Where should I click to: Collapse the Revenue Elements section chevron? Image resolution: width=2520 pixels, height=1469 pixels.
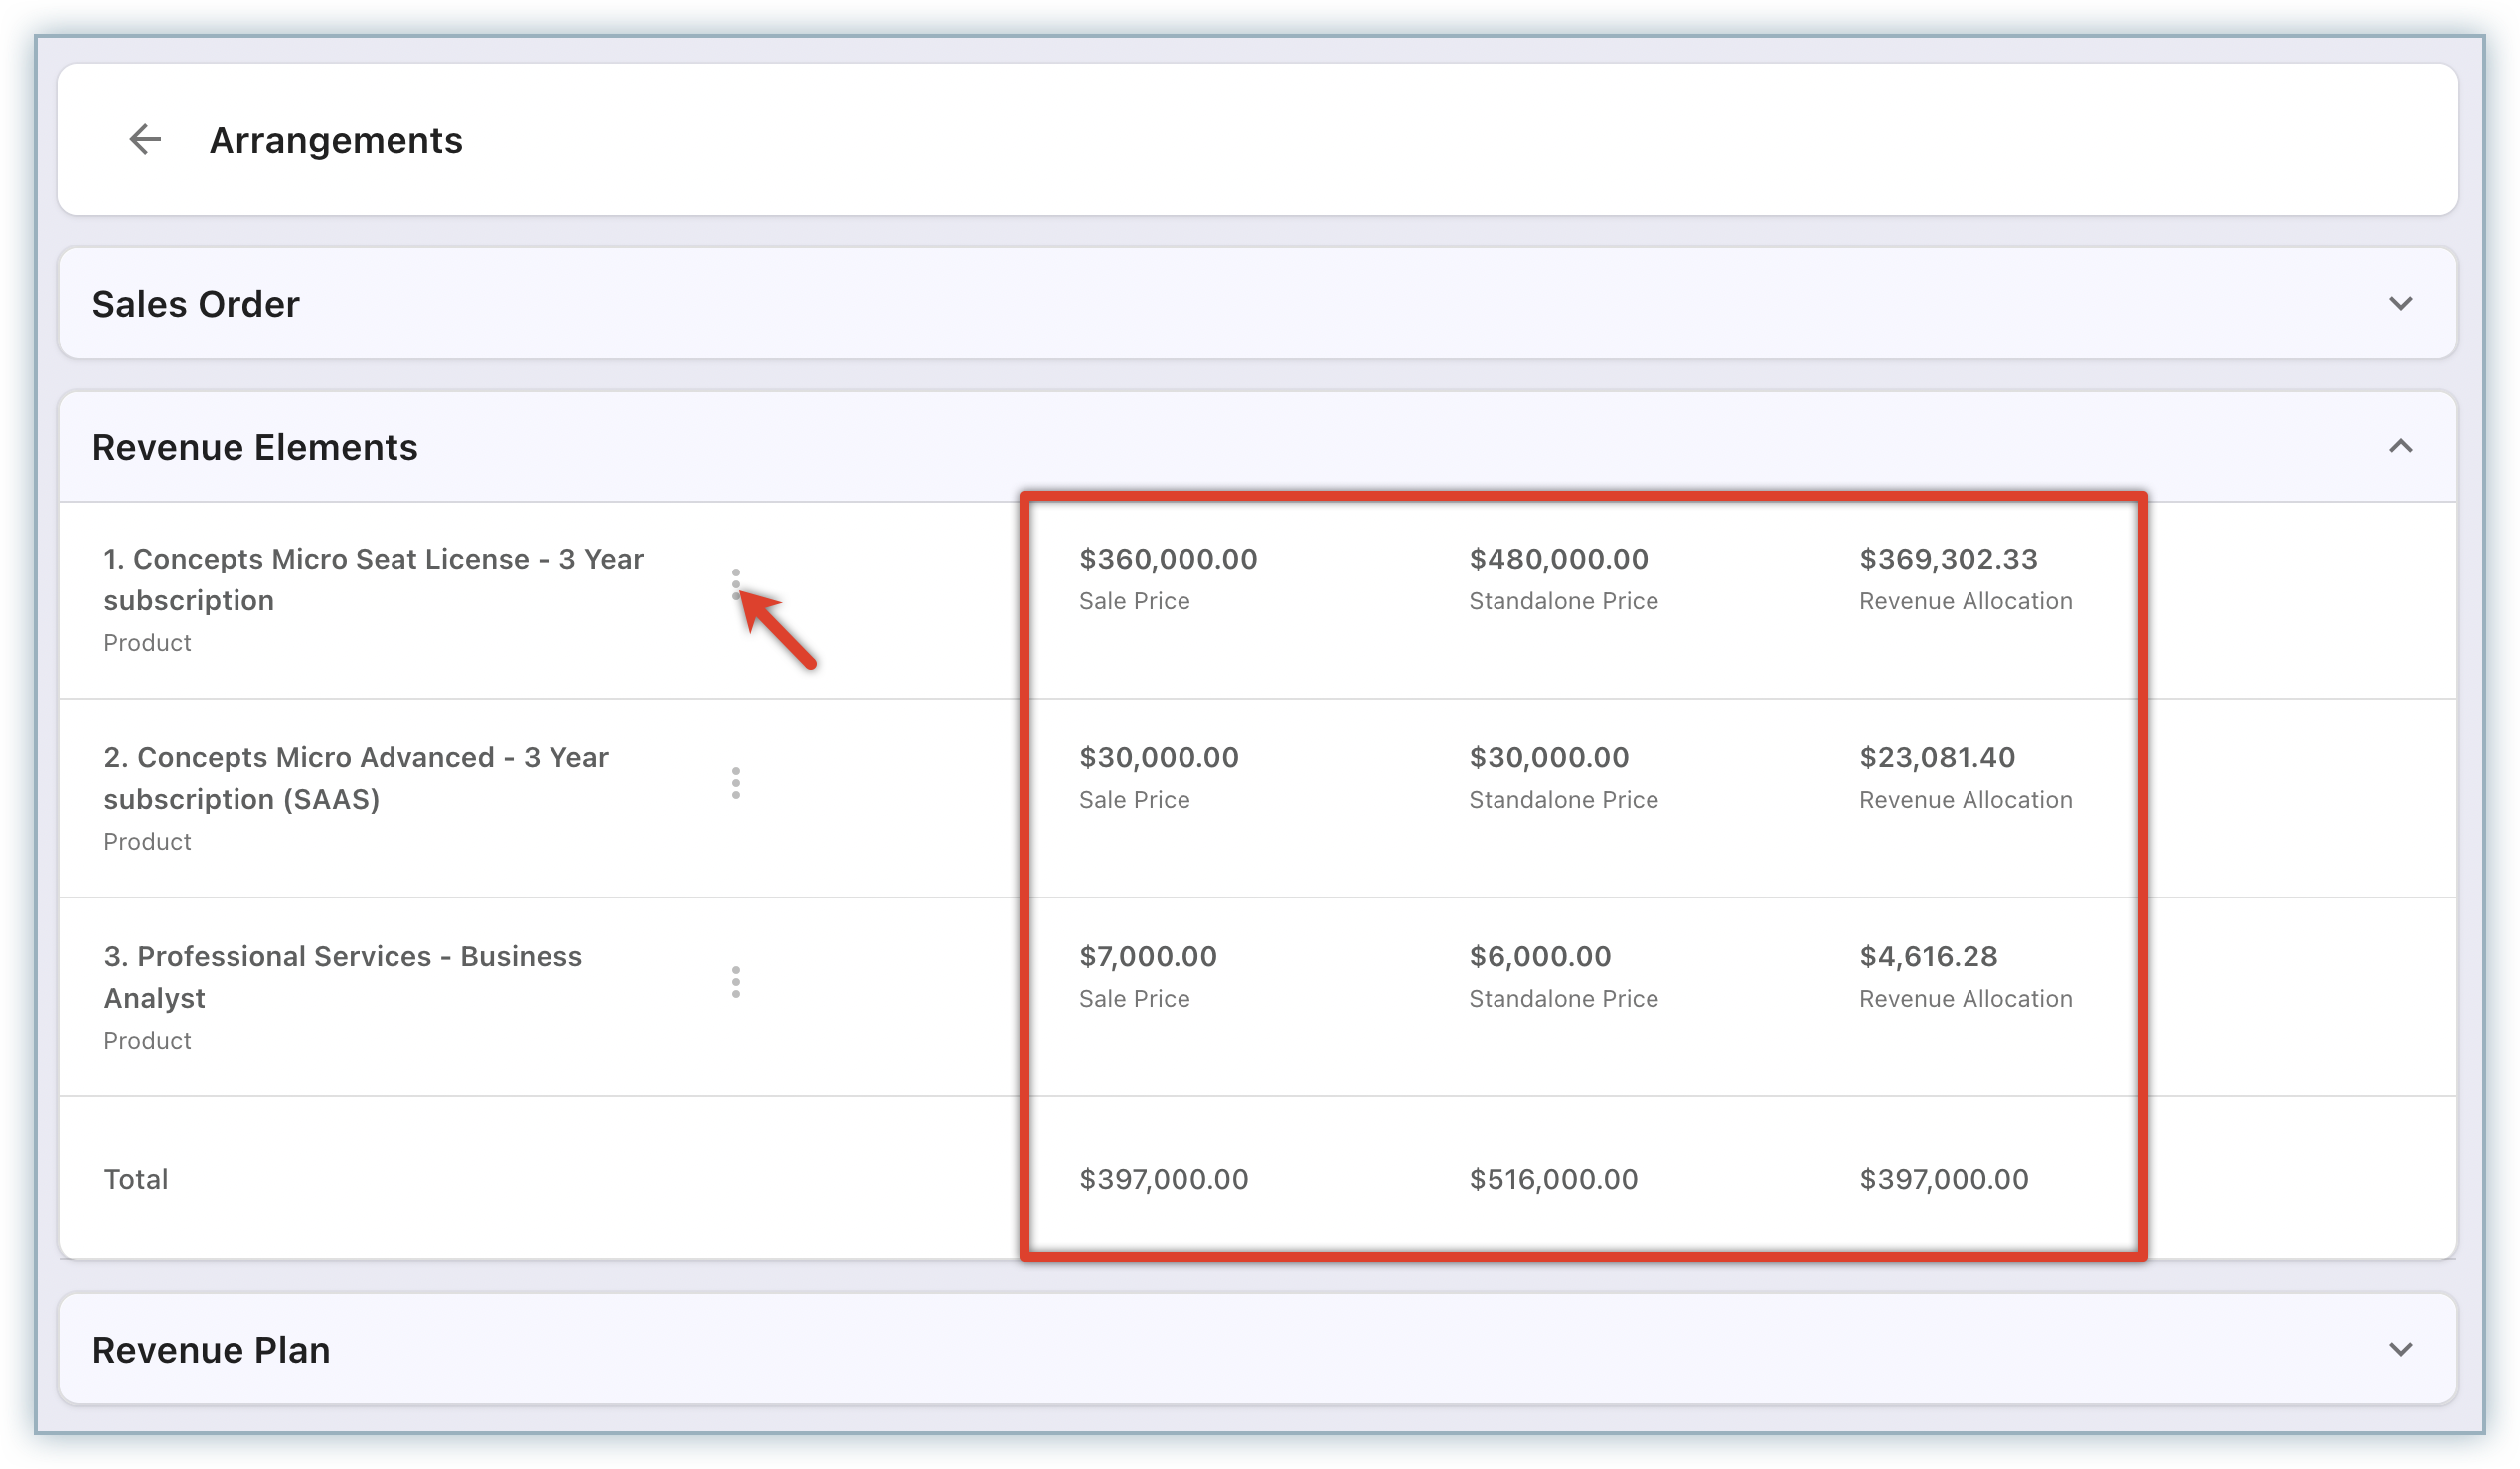(2400, 447)
